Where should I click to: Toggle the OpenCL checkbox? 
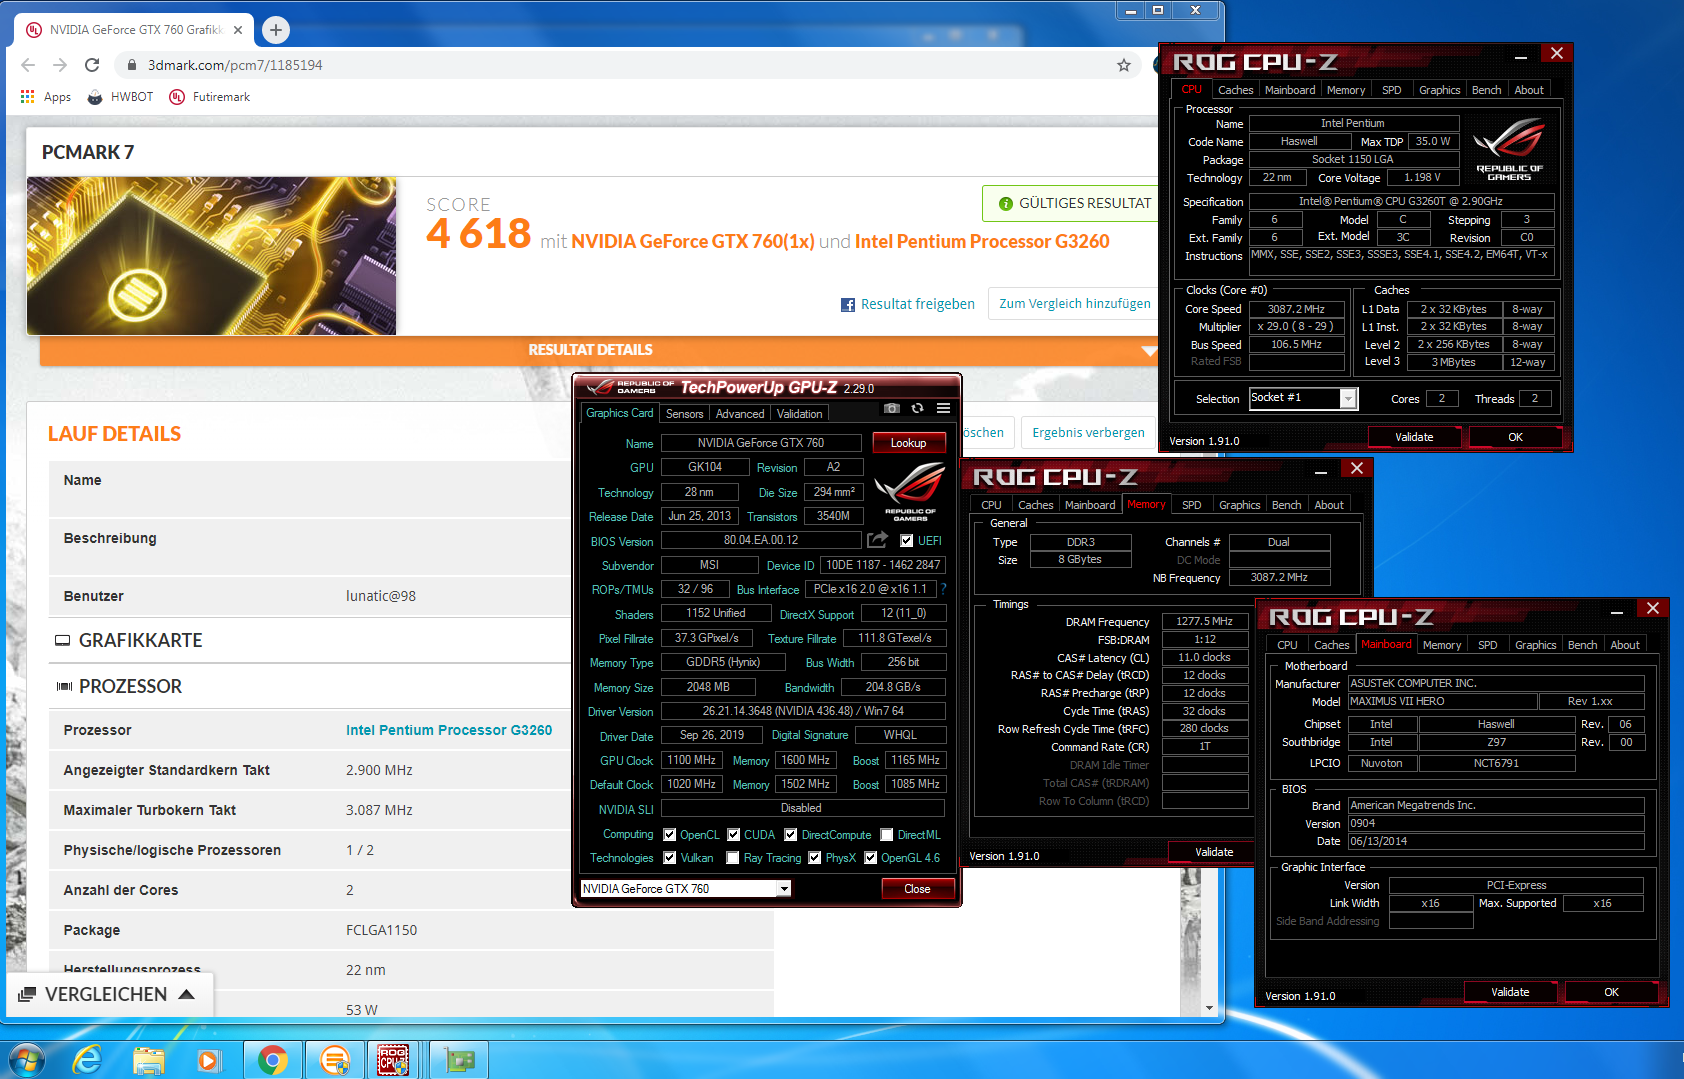pos(670,835)
